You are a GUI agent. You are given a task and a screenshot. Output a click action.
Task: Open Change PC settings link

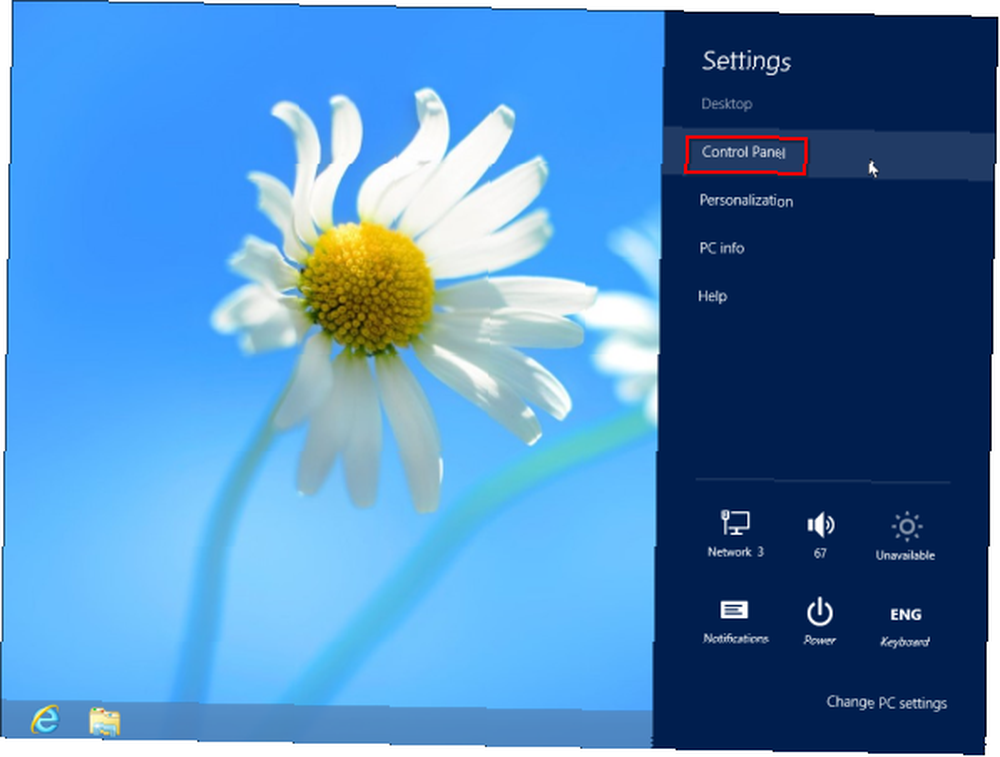coord(886,702)
